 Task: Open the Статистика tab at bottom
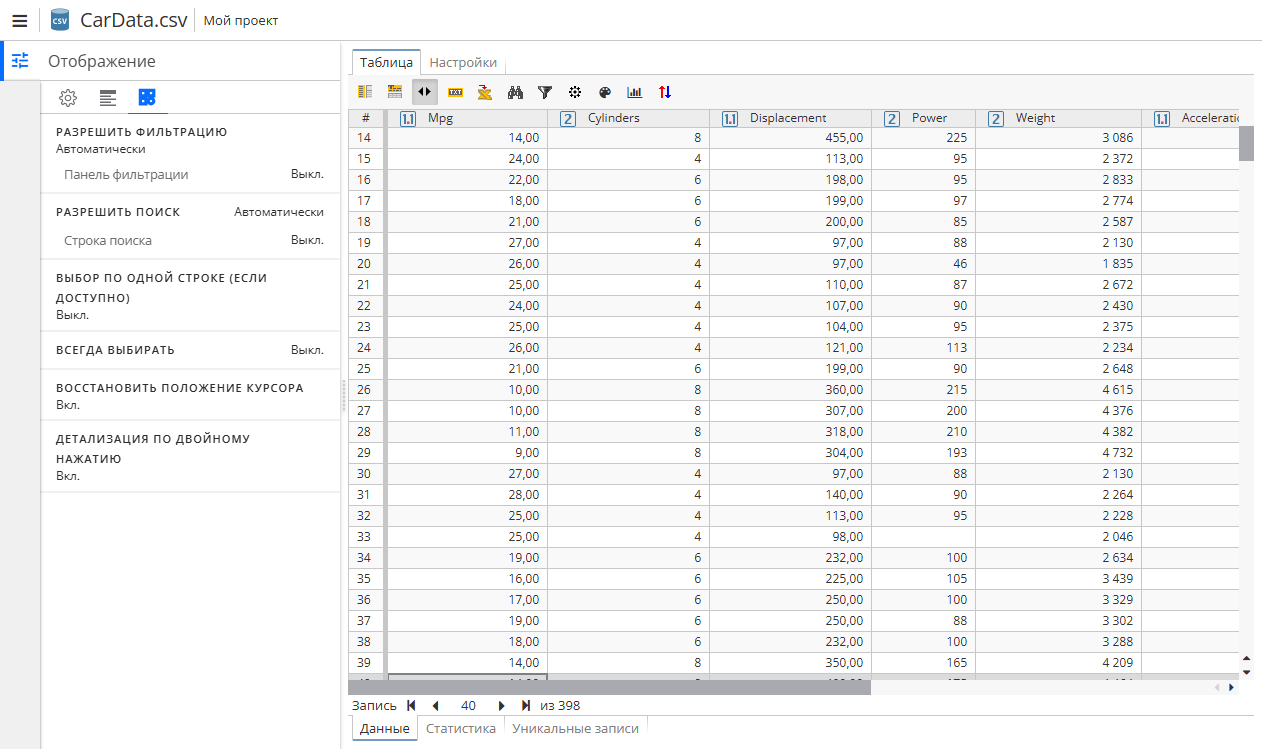coord(460,729)
